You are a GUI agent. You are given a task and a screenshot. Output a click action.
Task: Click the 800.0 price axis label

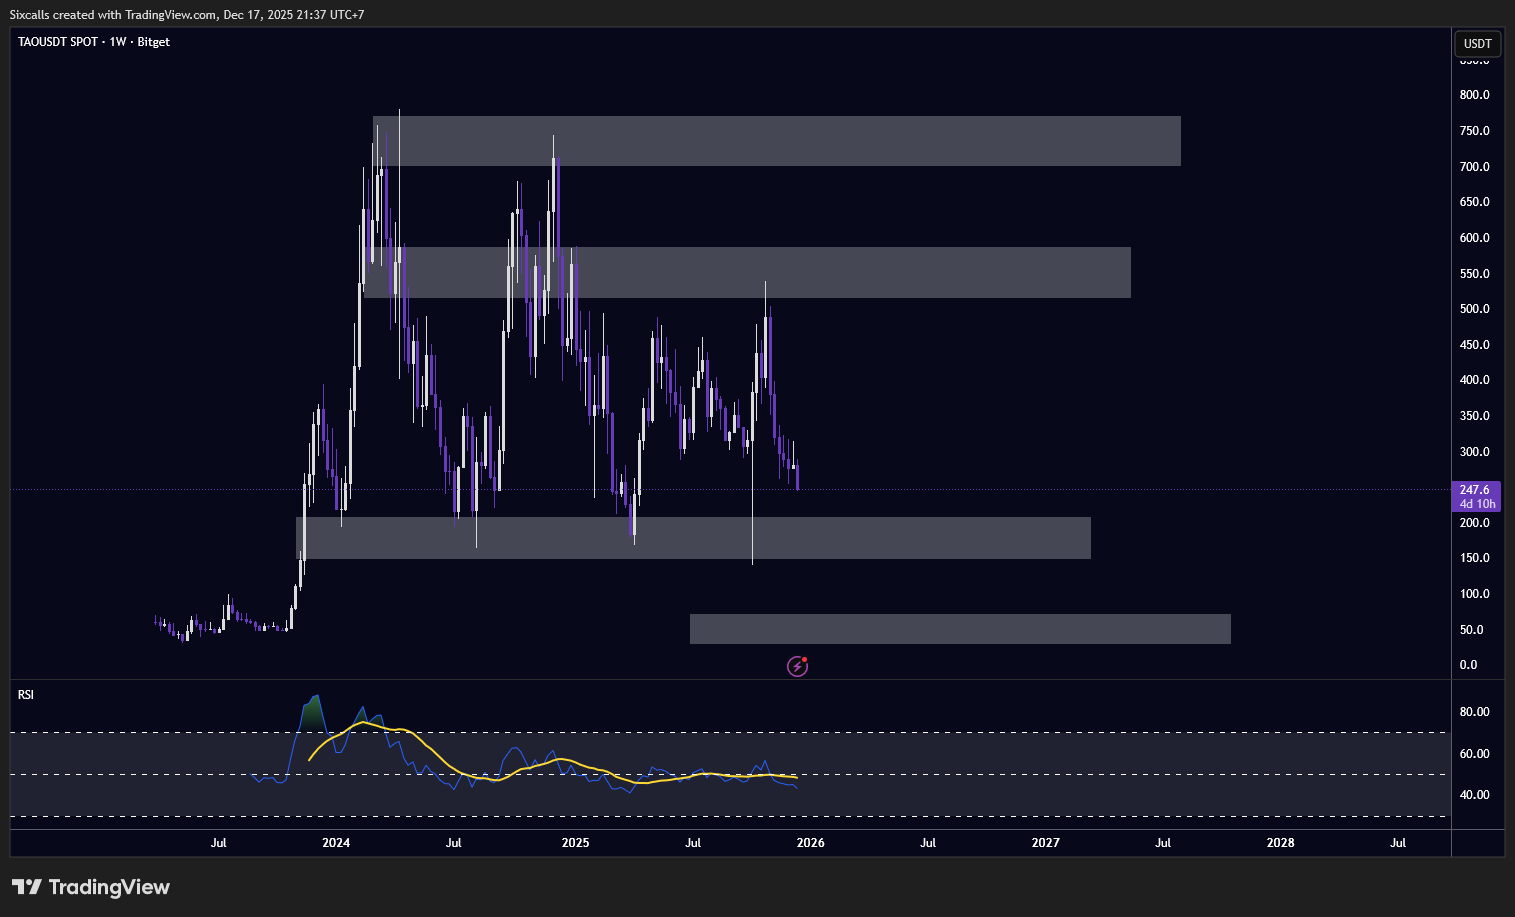point(1474,95)
